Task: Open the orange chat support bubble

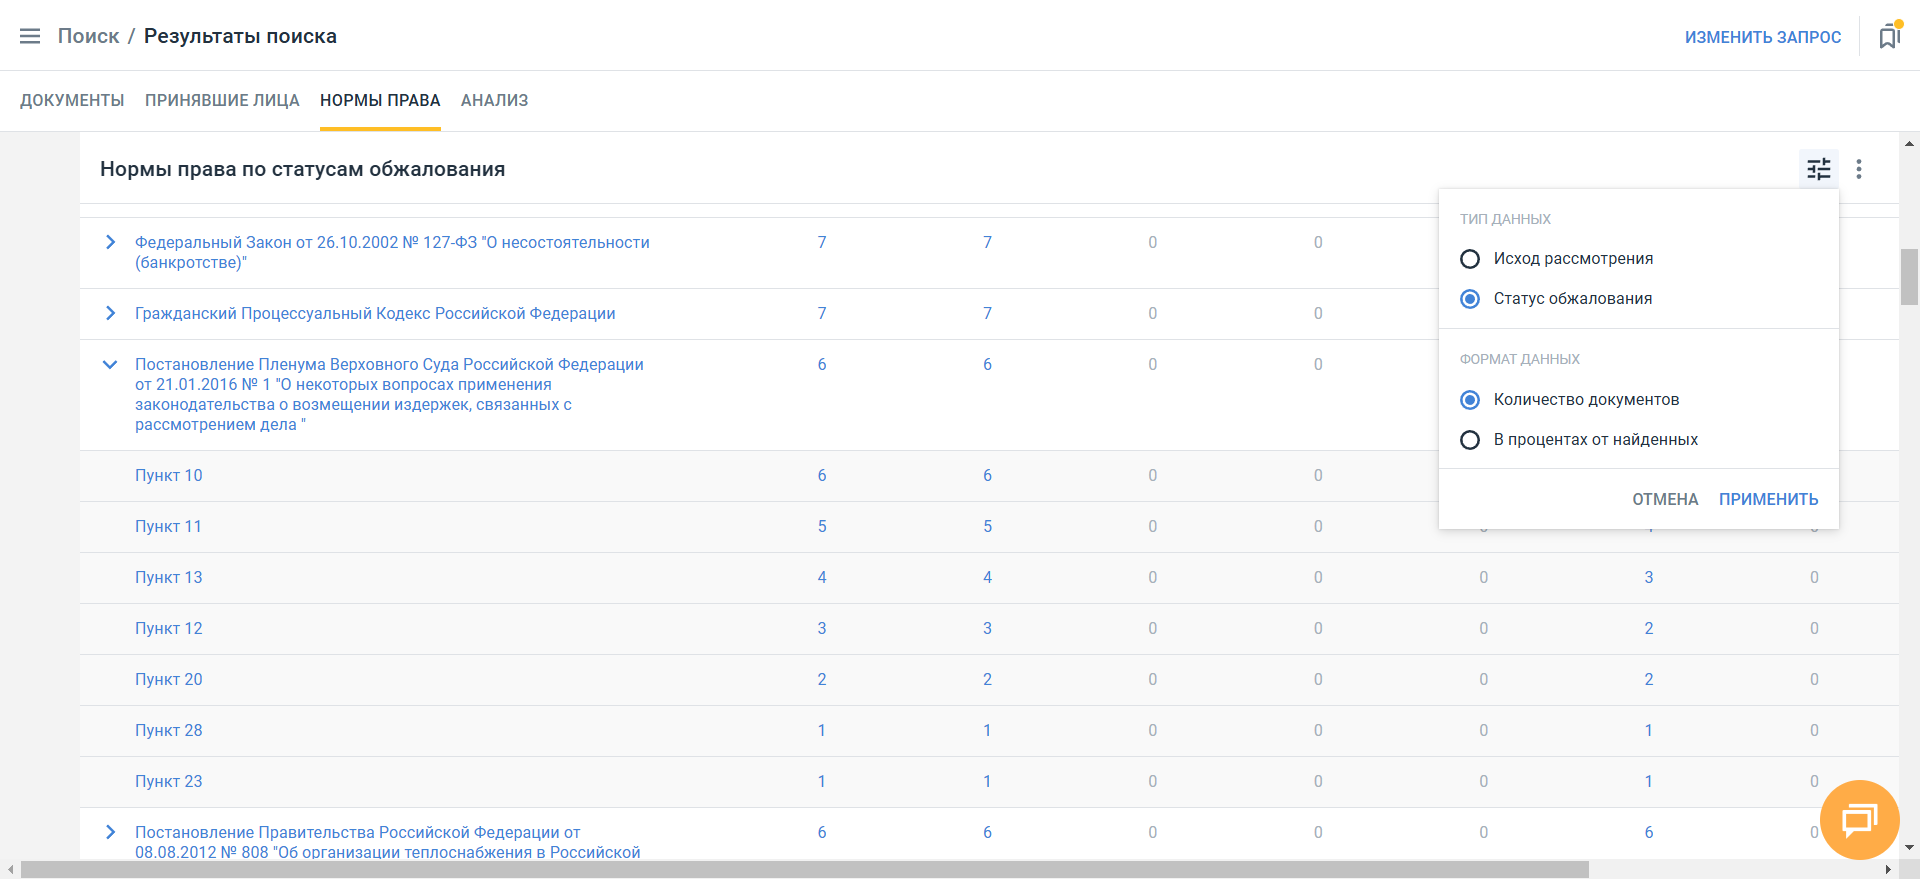Action: pos(1859,820)
